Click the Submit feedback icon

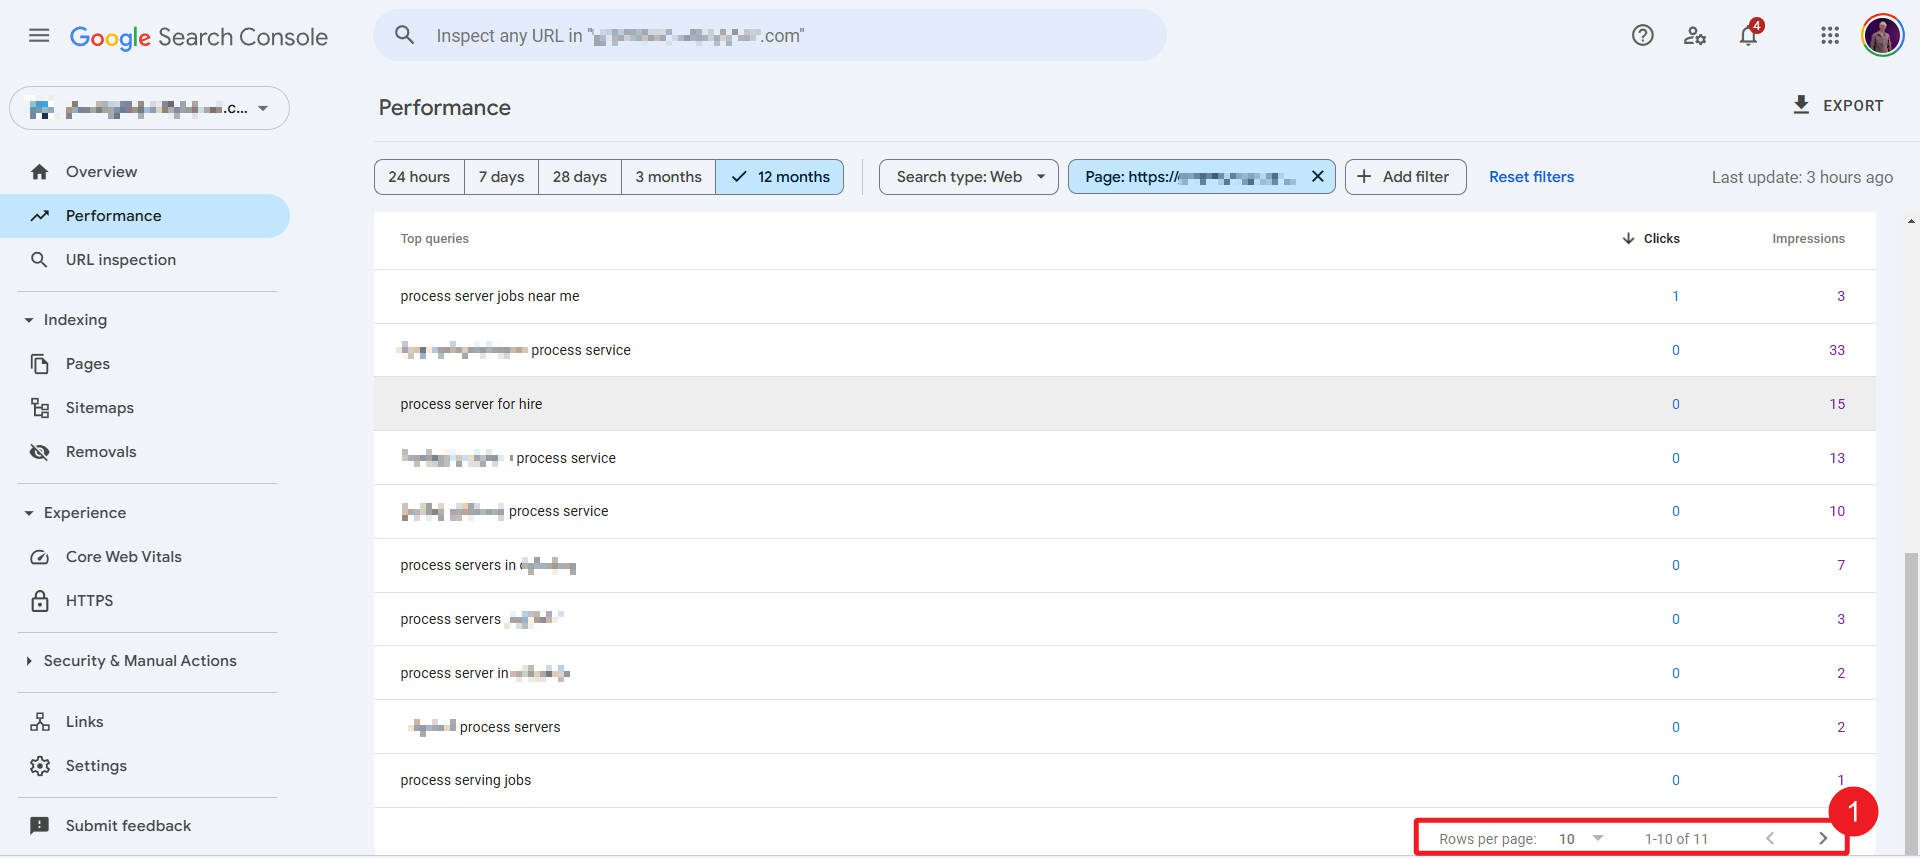click(39, 826)
